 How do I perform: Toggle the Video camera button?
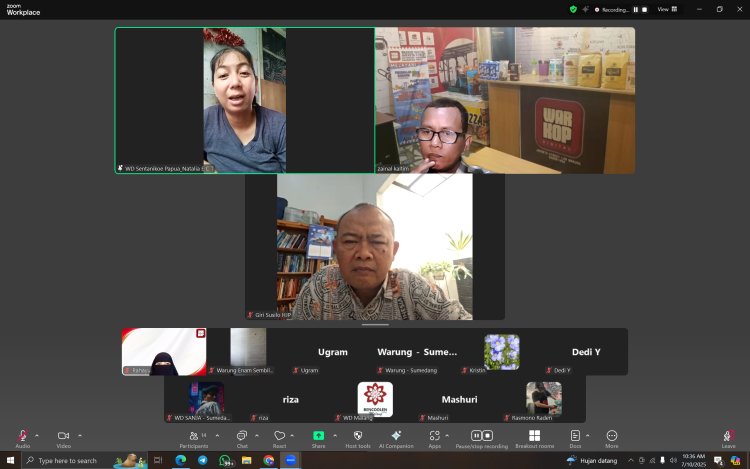pyautogui.click(x=63, y=436)
